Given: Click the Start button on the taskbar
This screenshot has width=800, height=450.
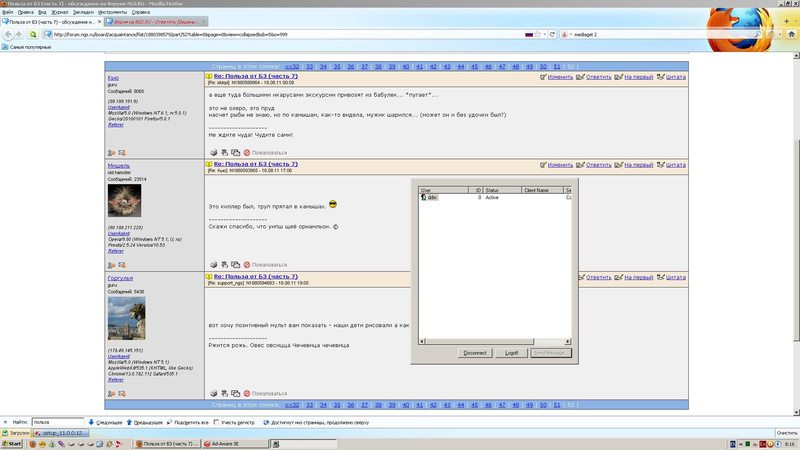Looking at the screenshot, I should click(13, 443).
